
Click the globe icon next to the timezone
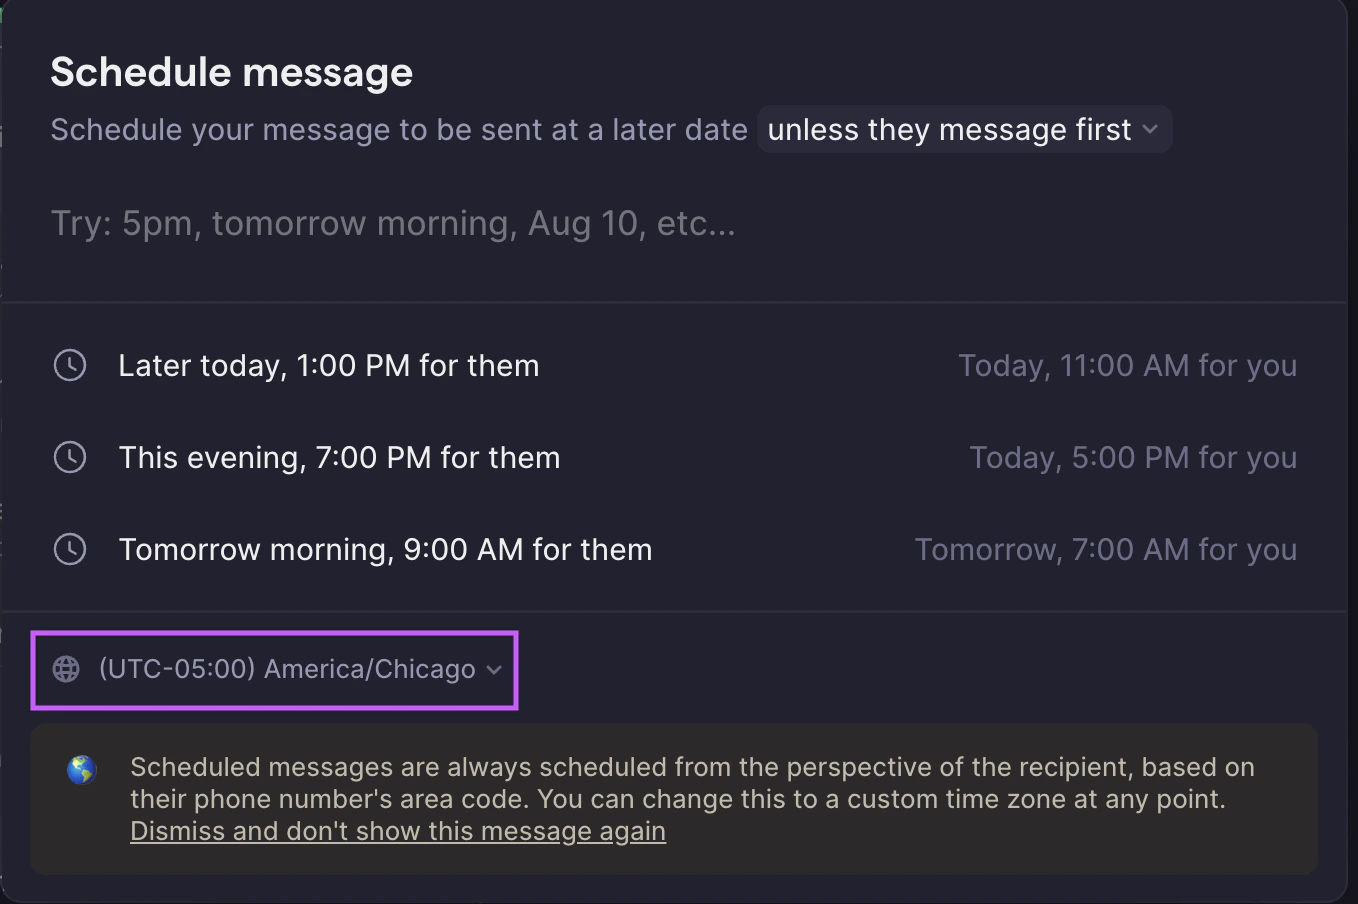(66, 669)
